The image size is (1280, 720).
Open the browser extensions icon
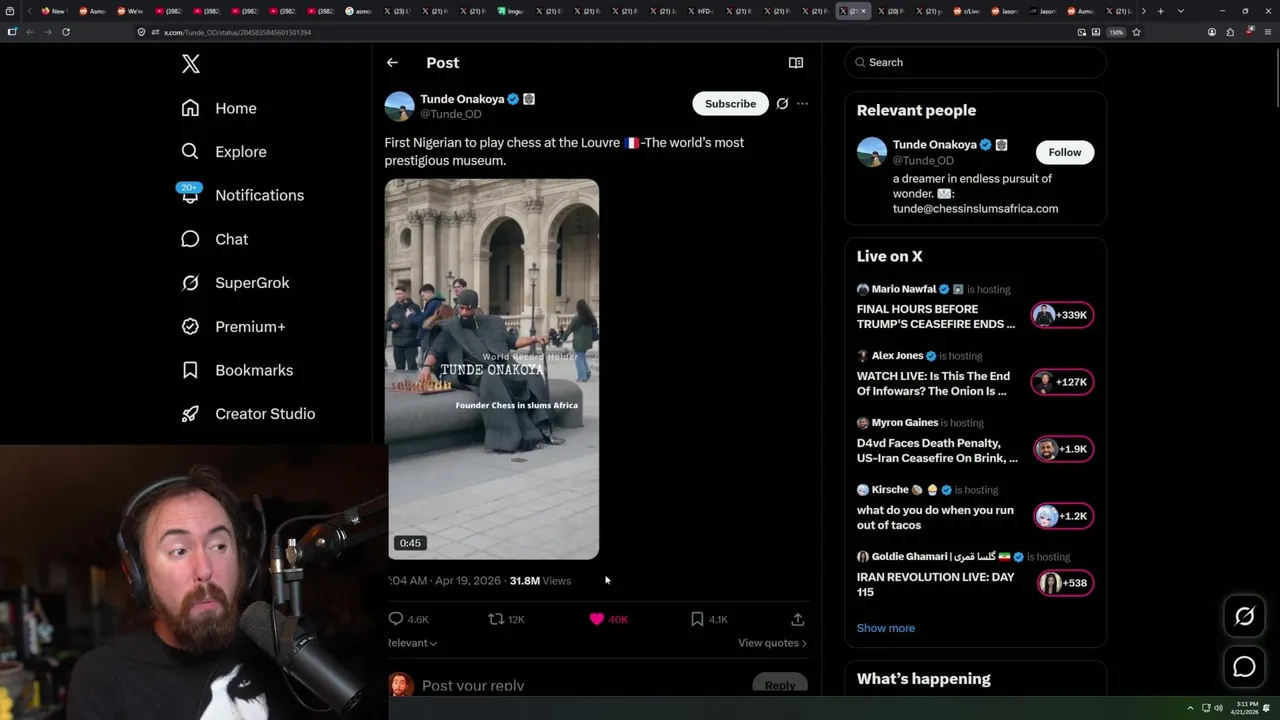1230,32
